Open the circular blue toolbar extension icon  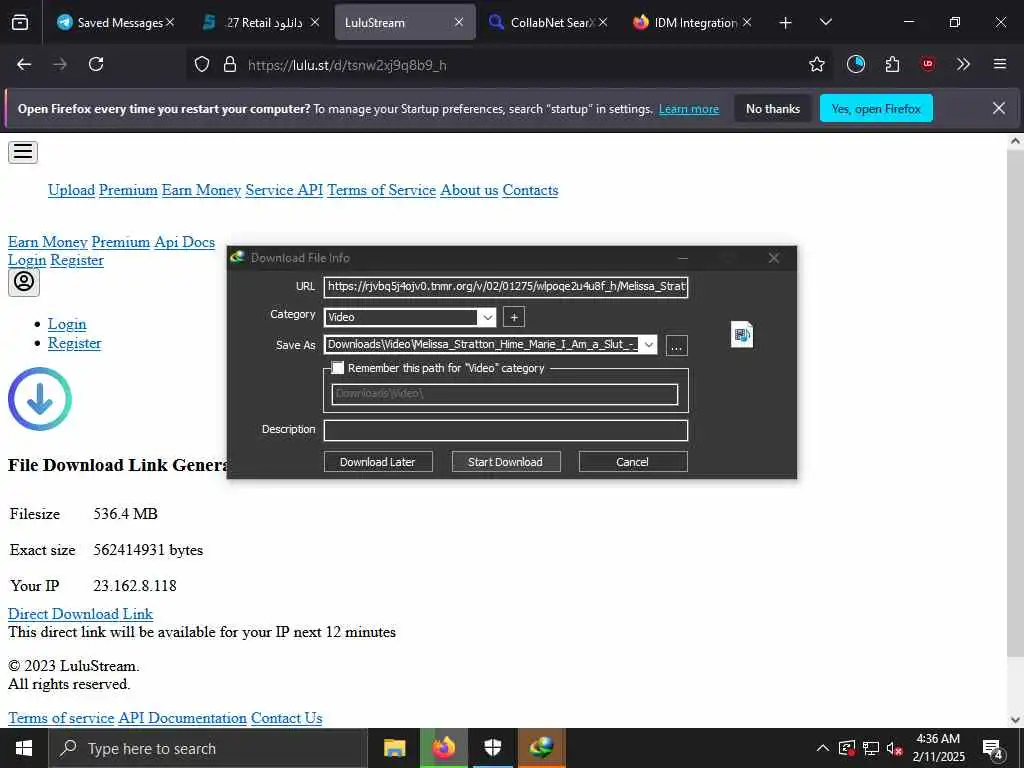click(x=856, y=64)
